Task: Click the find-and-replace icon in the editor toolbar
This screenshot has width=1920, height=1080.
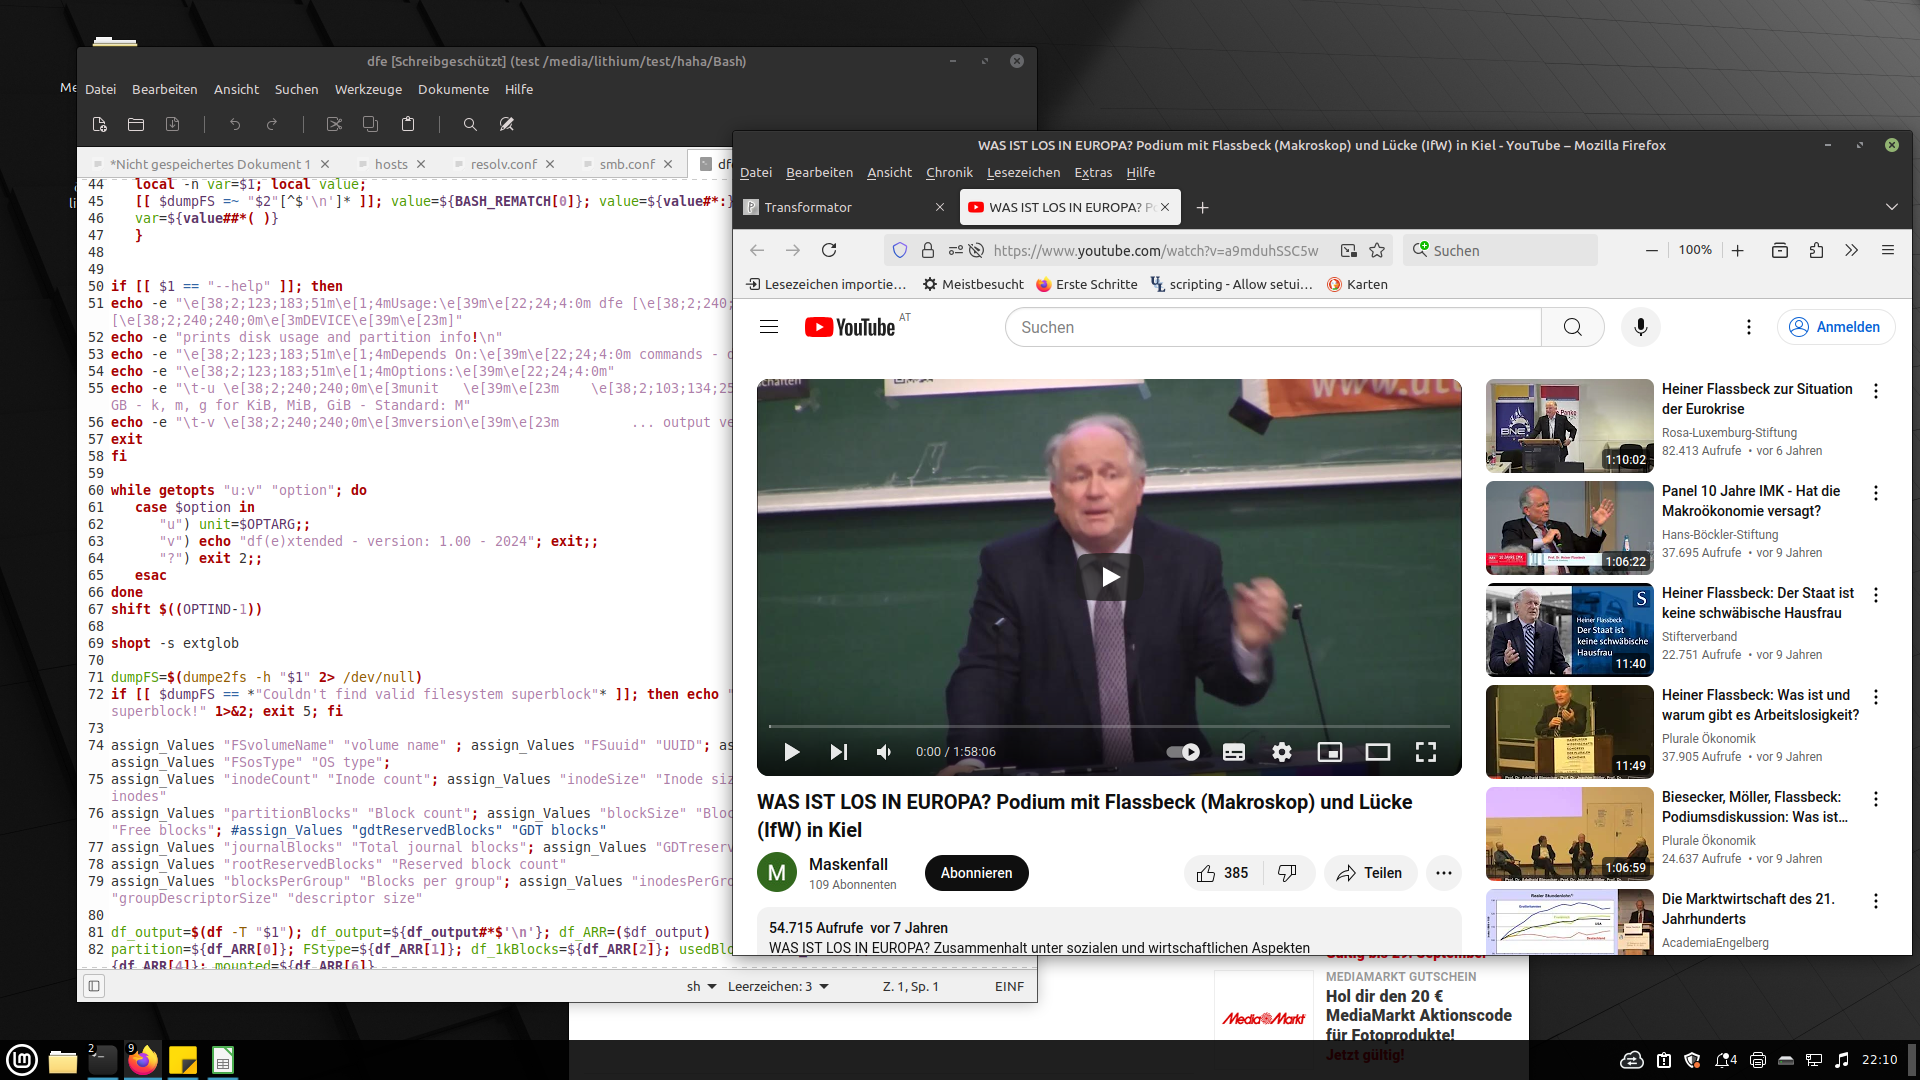Action: pyautogui.click(x=507, y=125)
